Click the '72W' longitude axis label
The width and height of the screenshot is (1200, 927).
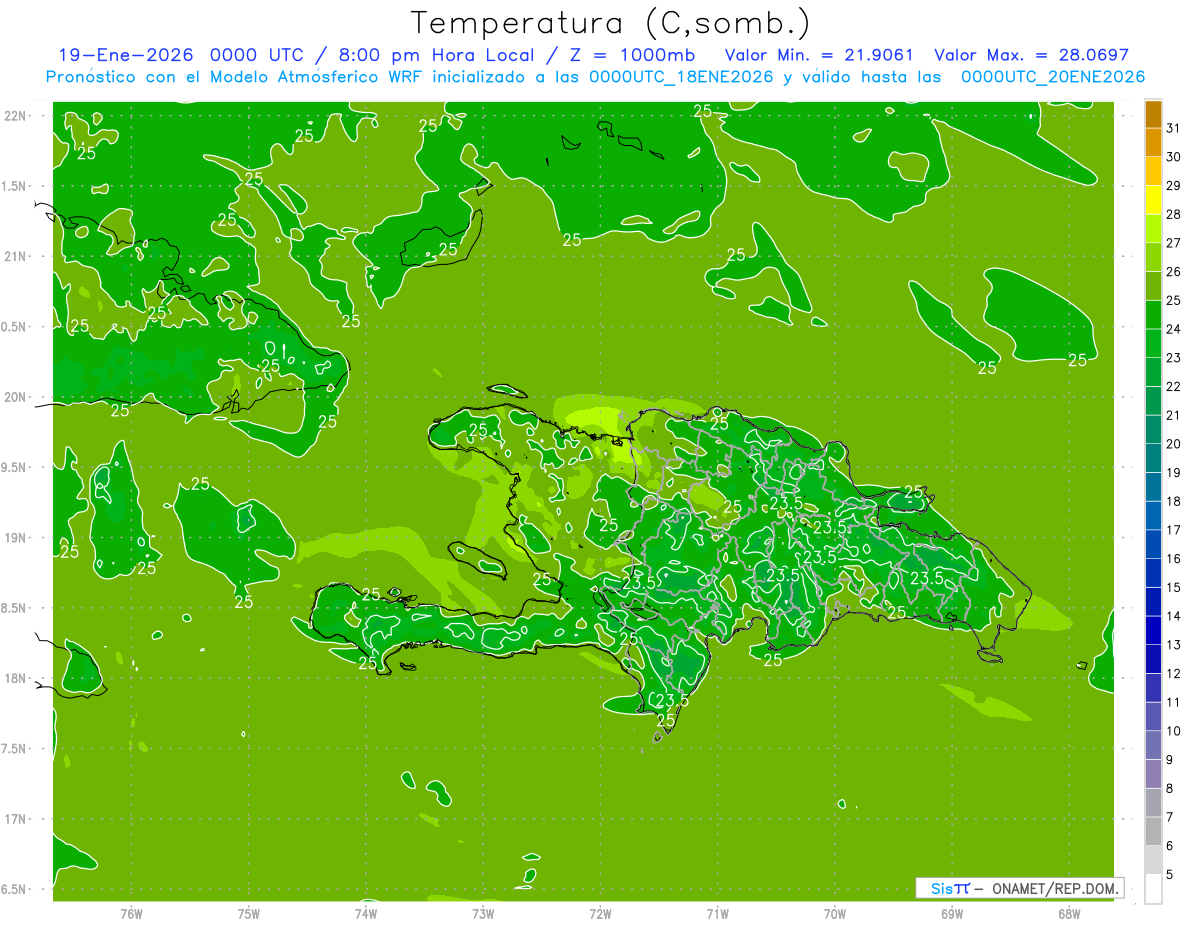pyautogui.click(x=601, y=913)
